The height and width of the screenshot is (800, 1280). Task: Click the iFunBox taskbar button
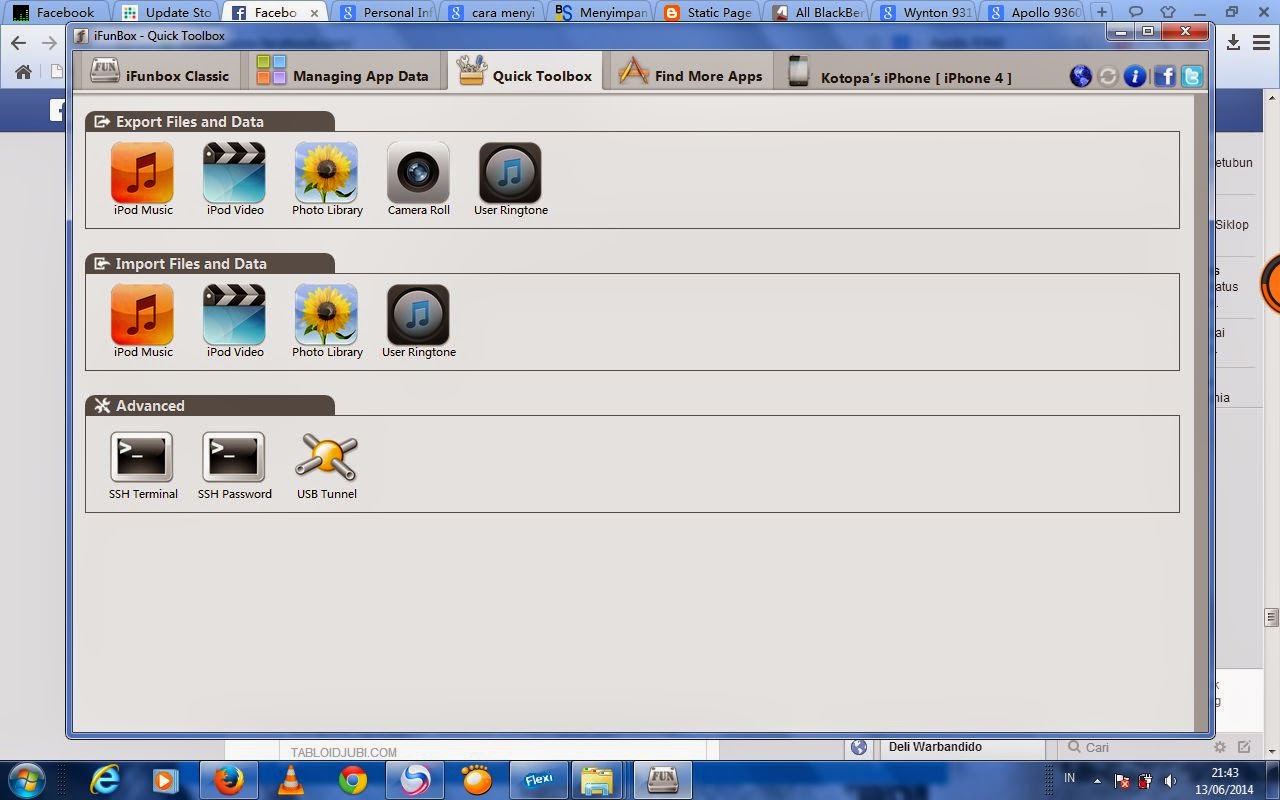[661, 780]
